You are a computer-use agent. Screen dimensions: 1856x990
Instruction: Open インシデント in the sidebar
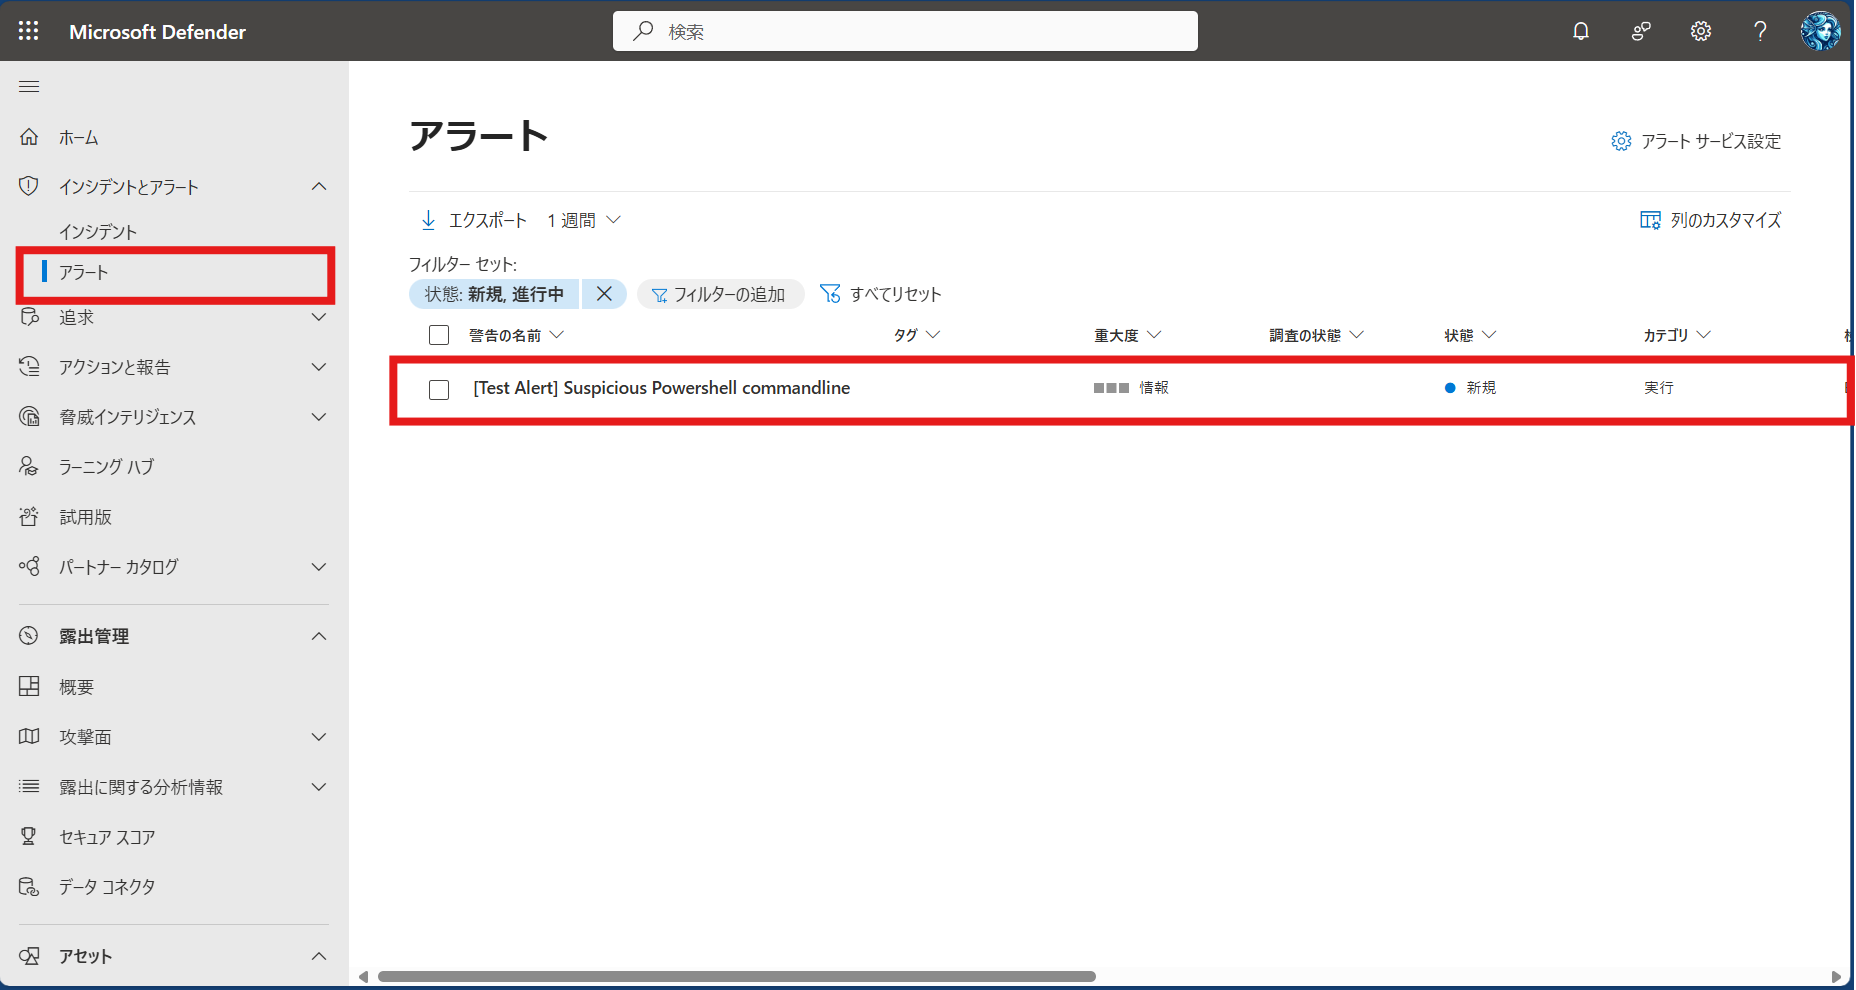point(98,232)
